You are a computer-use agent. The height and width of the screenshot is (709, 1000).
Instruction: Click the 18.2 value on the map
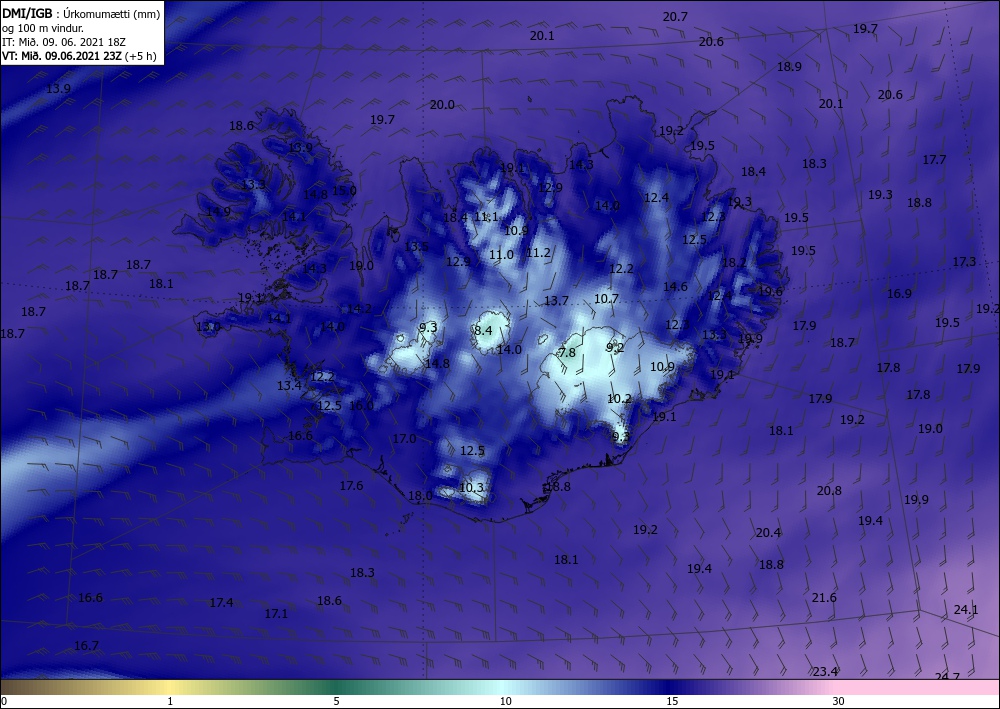click(734, 263)
